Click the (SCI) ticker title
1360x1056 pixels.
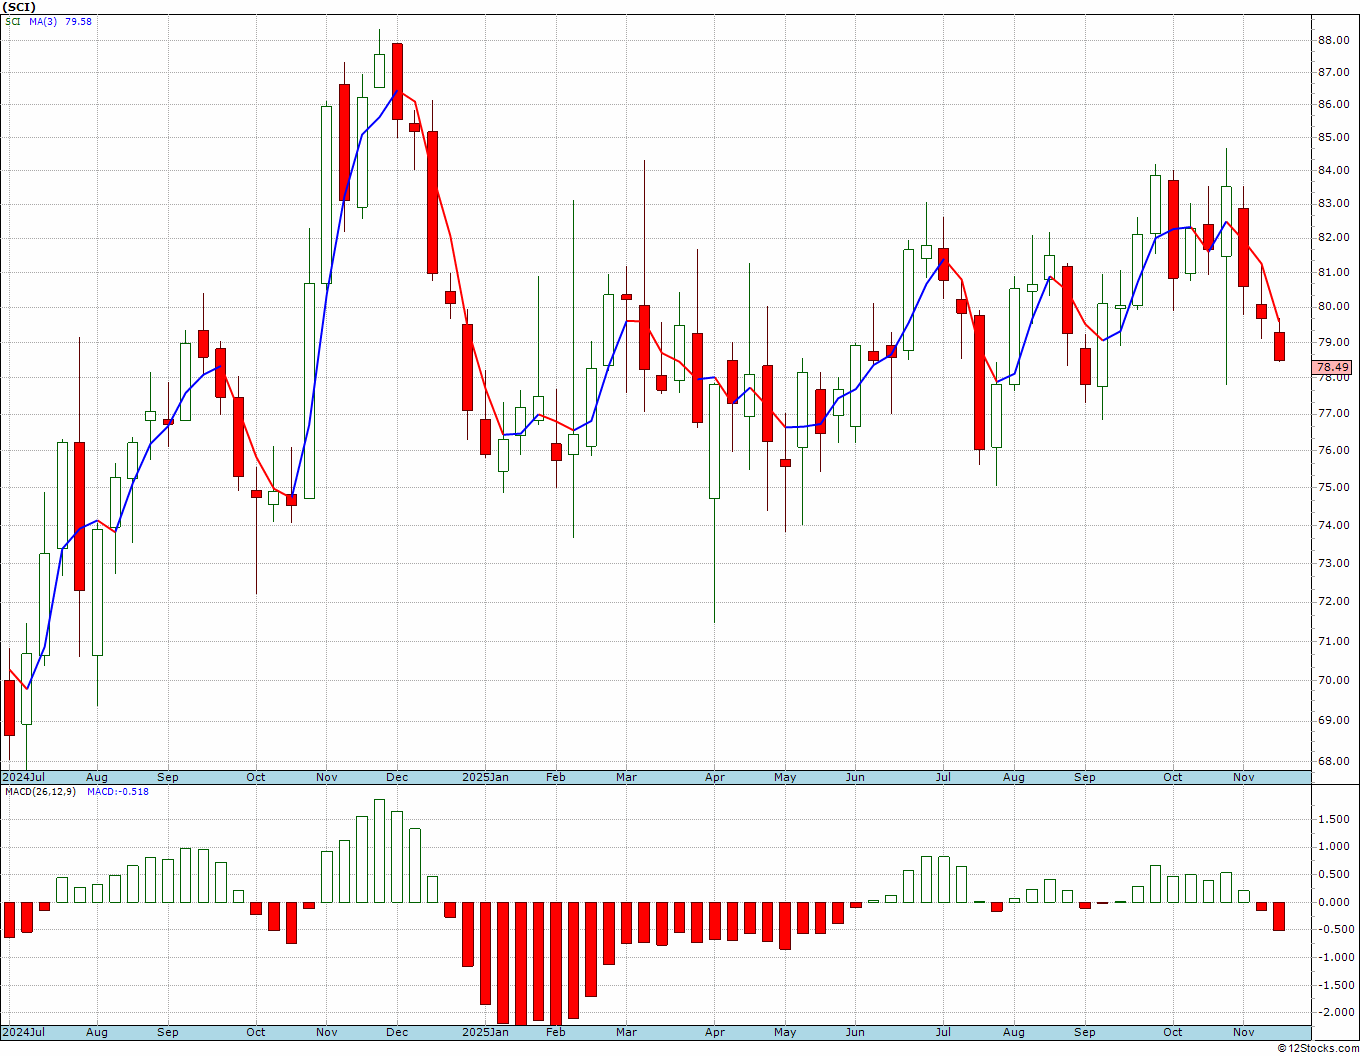[19, 7]
